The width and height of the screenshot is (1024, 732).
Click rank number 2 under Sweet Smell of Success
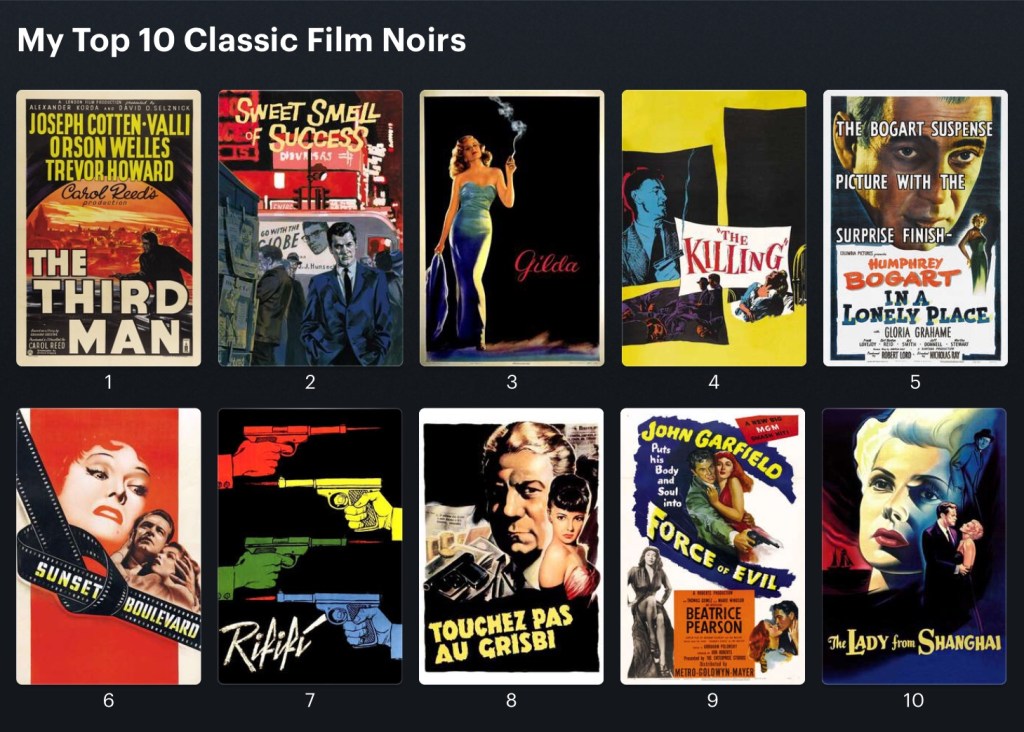(310, 382)
